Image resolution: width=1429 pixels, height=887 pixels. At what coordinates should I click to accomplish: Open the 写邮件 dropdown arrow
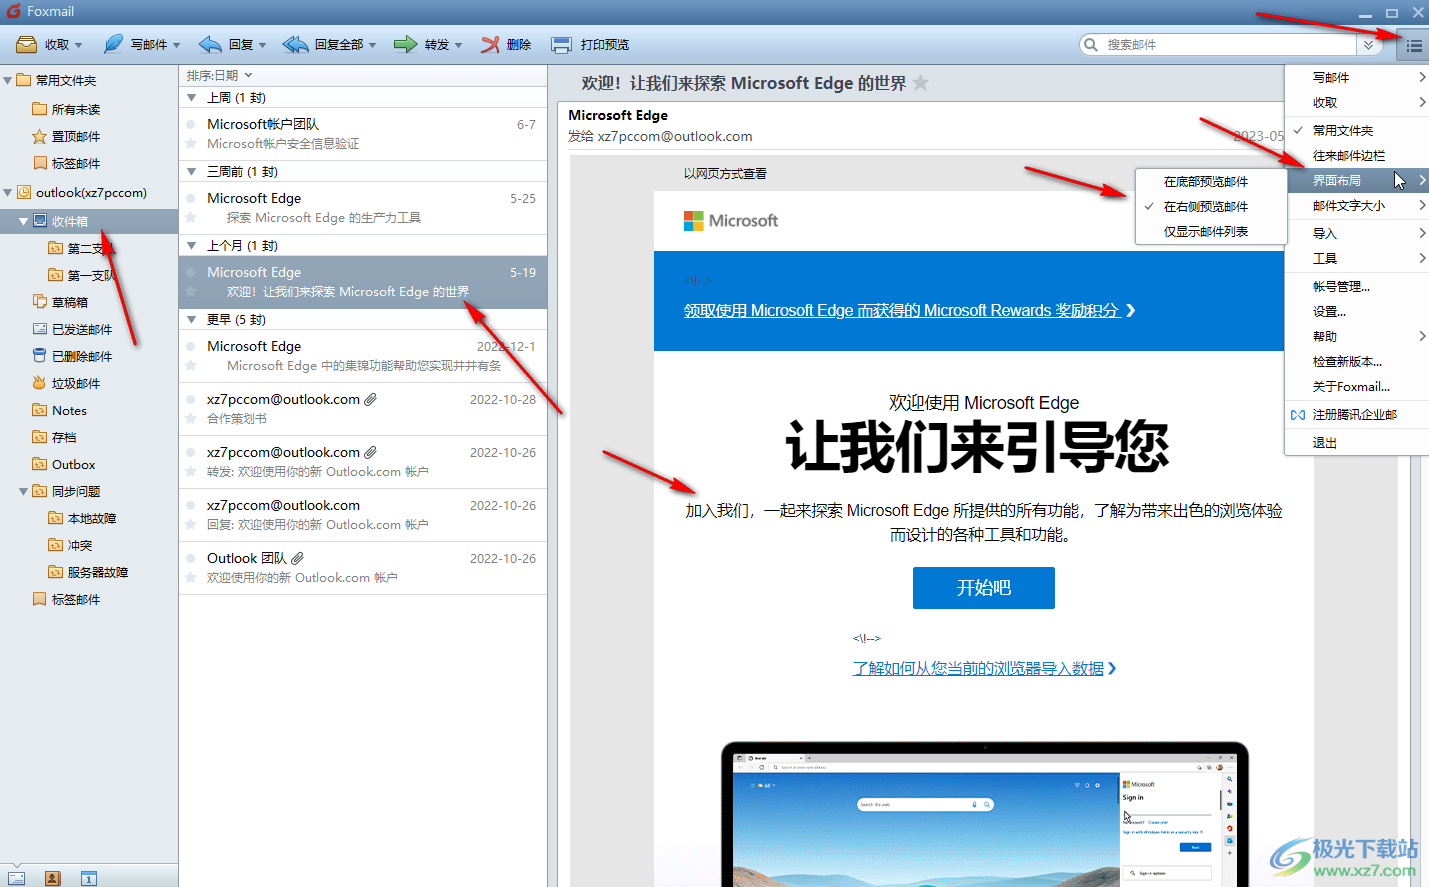tap(176, 45)
